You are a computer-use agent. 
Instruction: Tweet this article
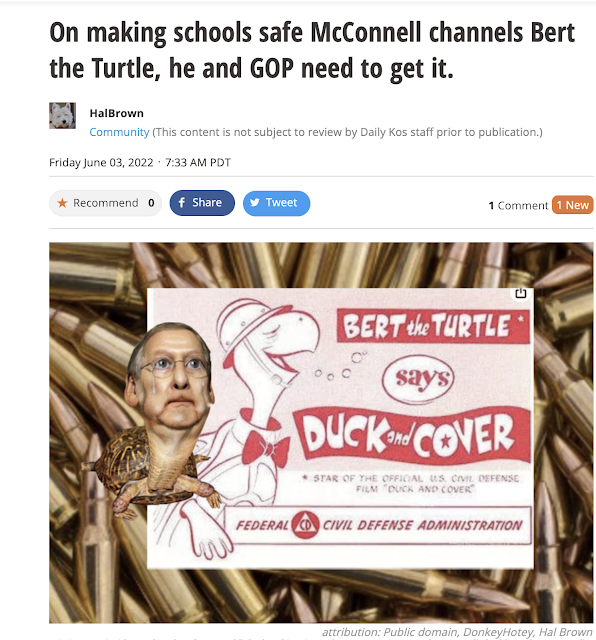click(x=276, y=203)
